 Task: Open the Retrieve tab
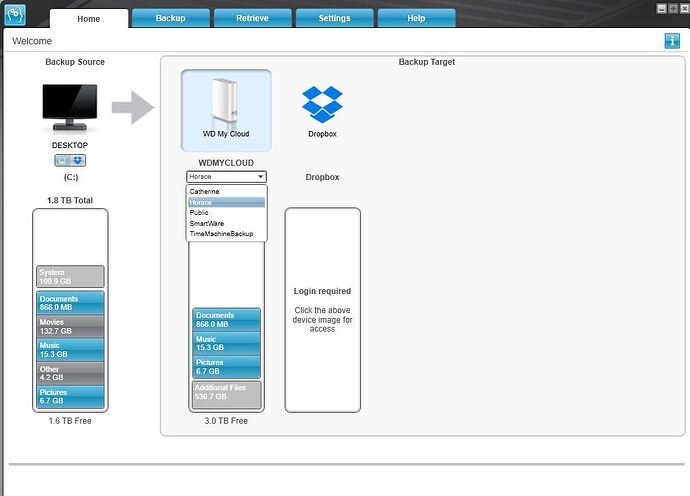click(253, 18)
